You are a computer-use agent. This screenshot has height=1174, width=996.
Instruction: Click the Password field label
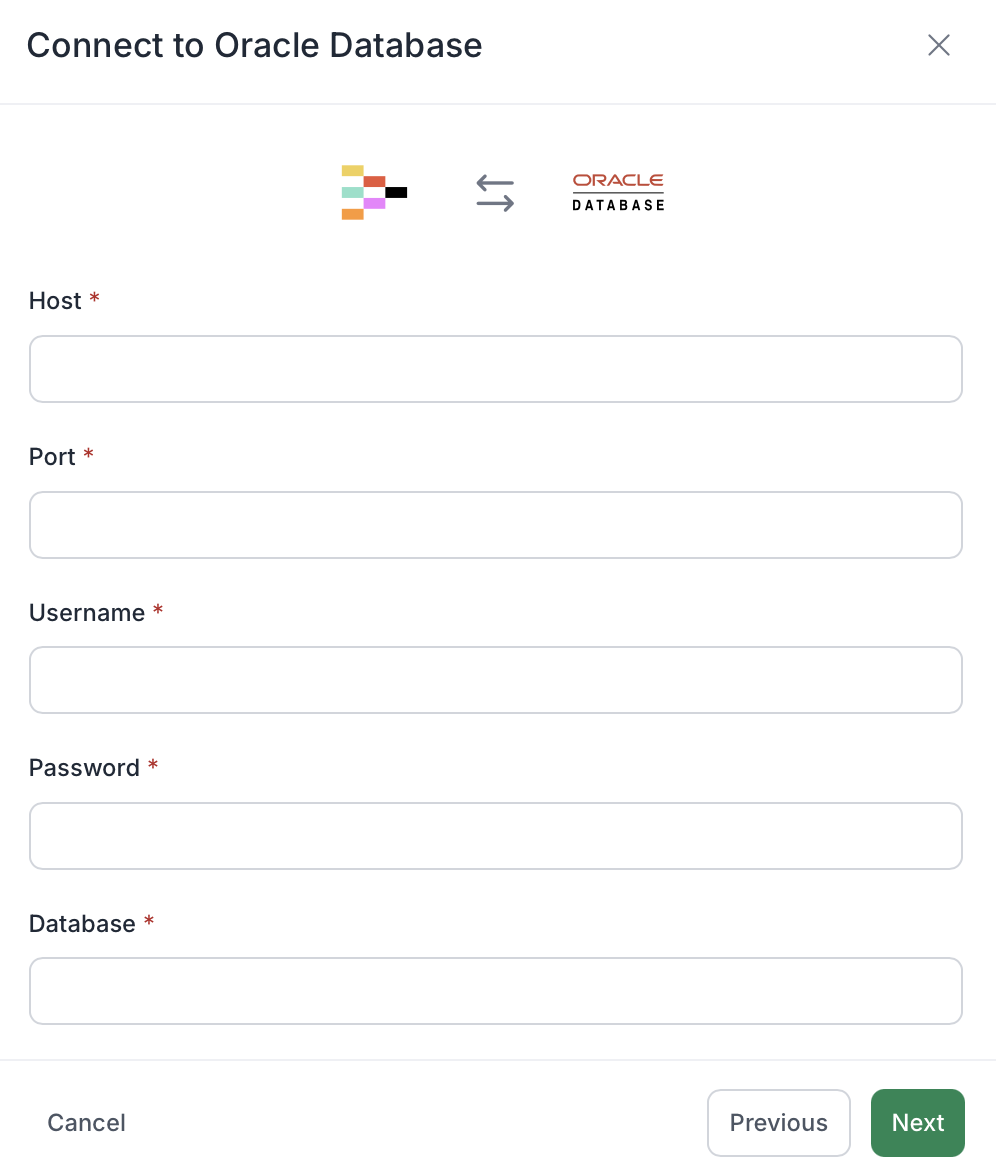84,767
